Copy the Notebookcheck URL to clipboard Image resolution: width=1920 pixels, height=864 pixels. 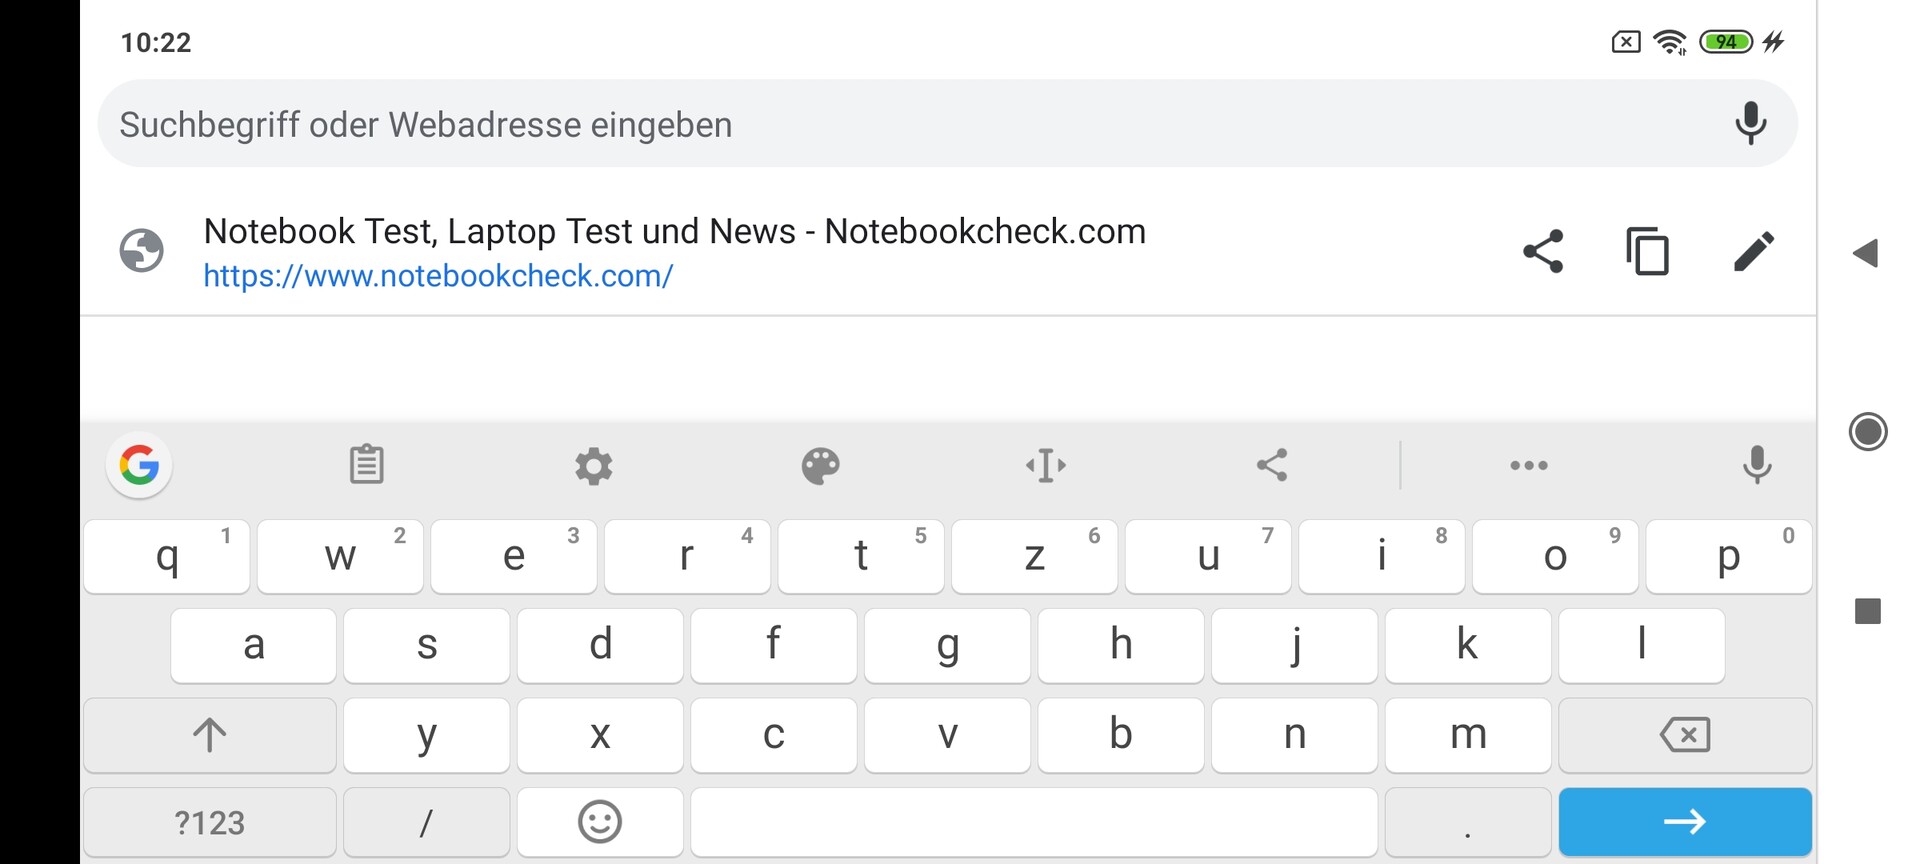tap(1647, 251)
